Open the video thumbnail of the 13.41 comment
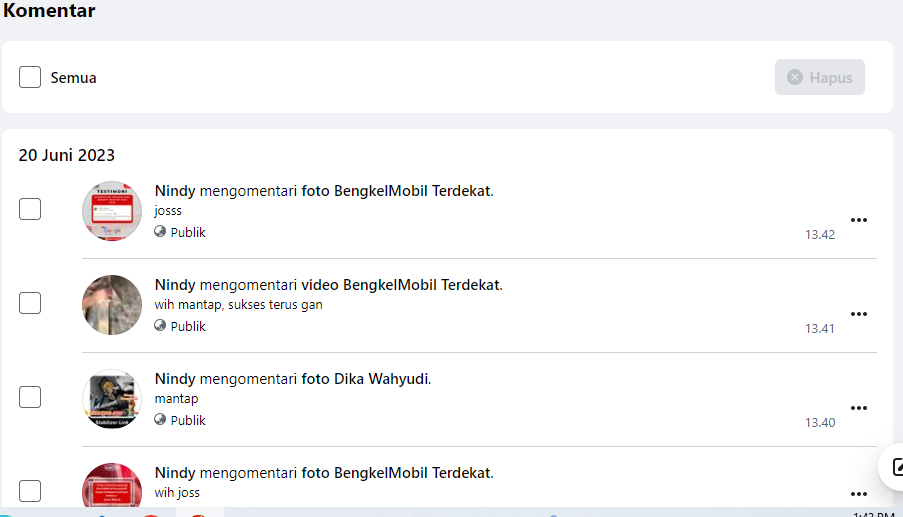Viewport: 903px width, 517px height. pyautogui.click(x=112, y=305)
